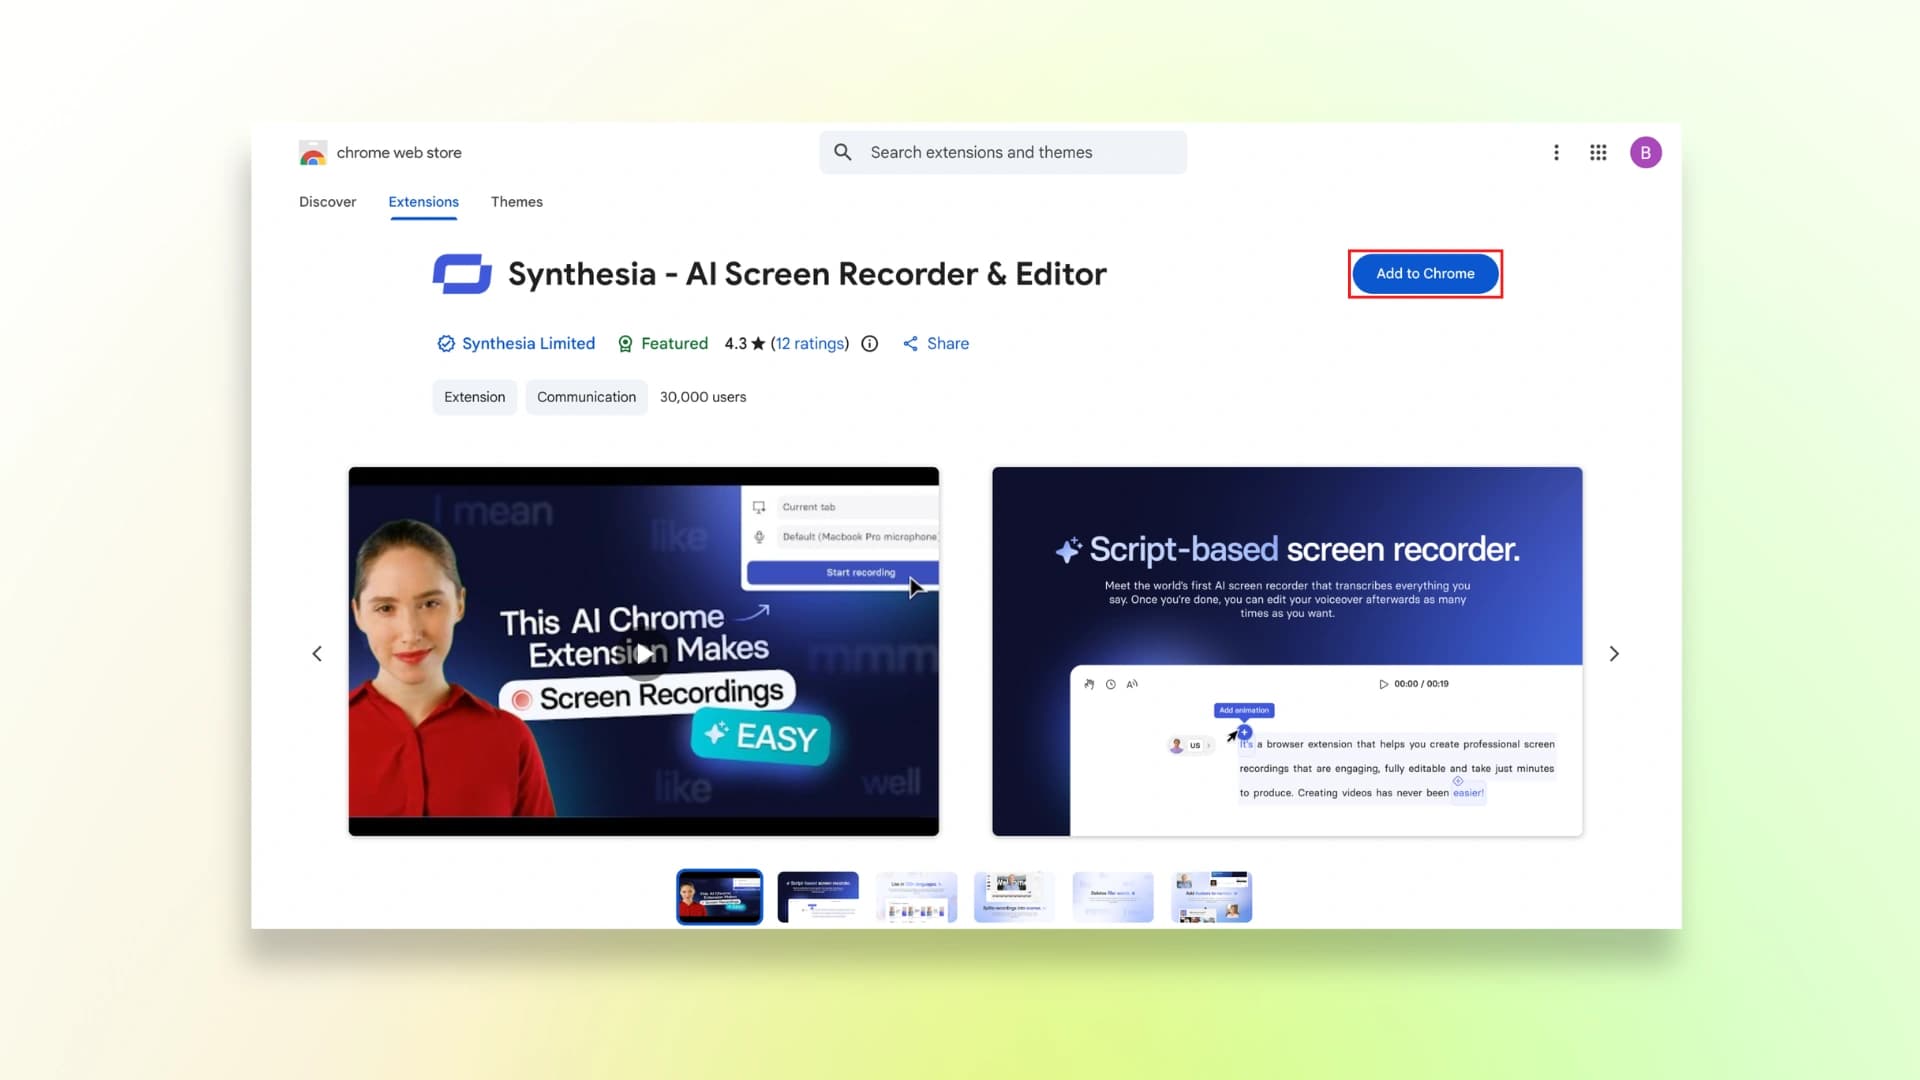Switch to the Discover tab

tap(327, 202)
